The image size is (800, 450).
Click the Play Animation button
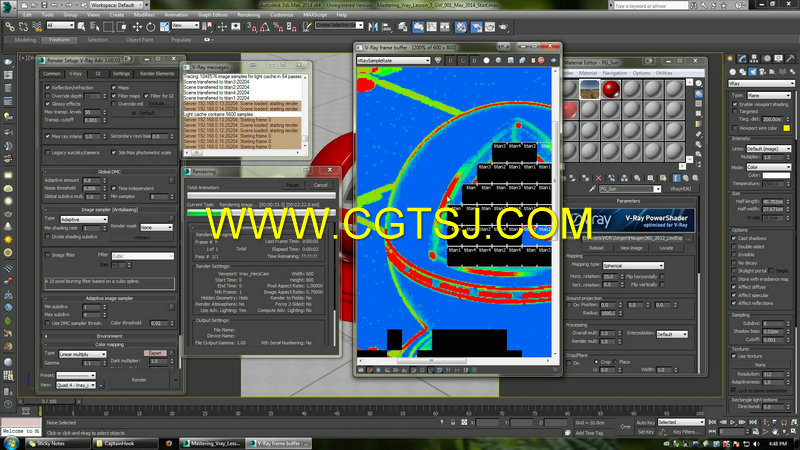click(x=733, y=422)
